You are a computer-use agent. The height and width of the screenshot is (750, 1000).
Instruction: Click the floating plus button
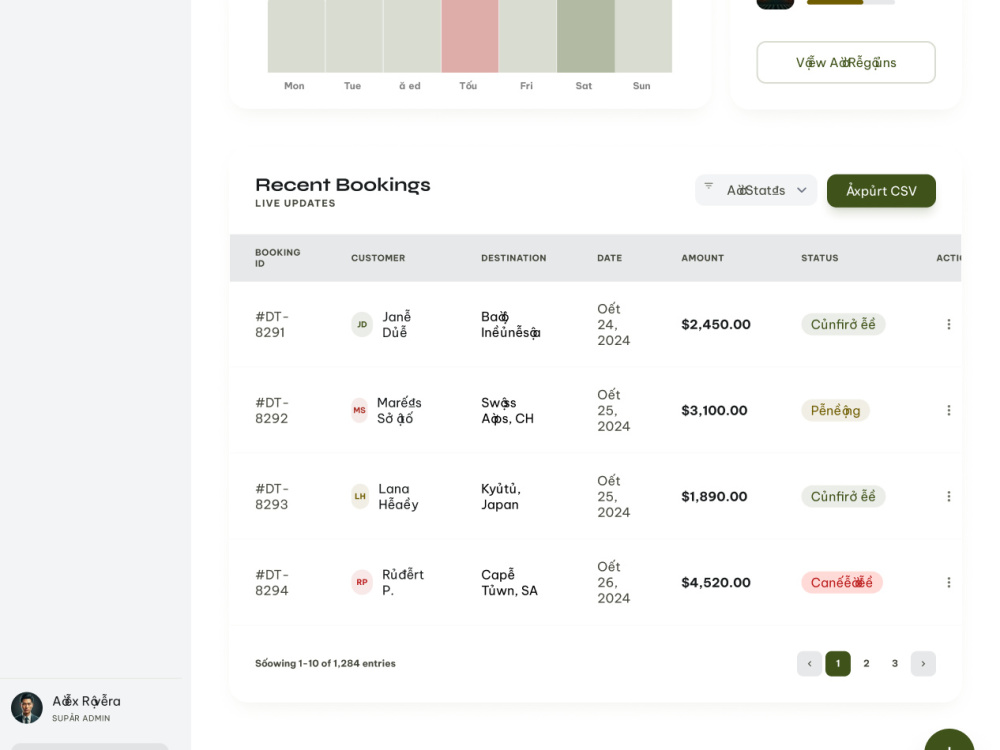pyautogui.click(x=949, y=740)
